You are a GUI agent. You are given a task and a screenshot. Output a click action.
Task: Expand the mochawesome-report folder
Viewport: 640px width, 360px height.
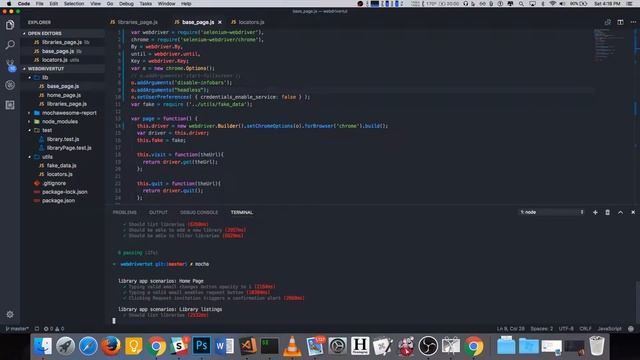69,113
